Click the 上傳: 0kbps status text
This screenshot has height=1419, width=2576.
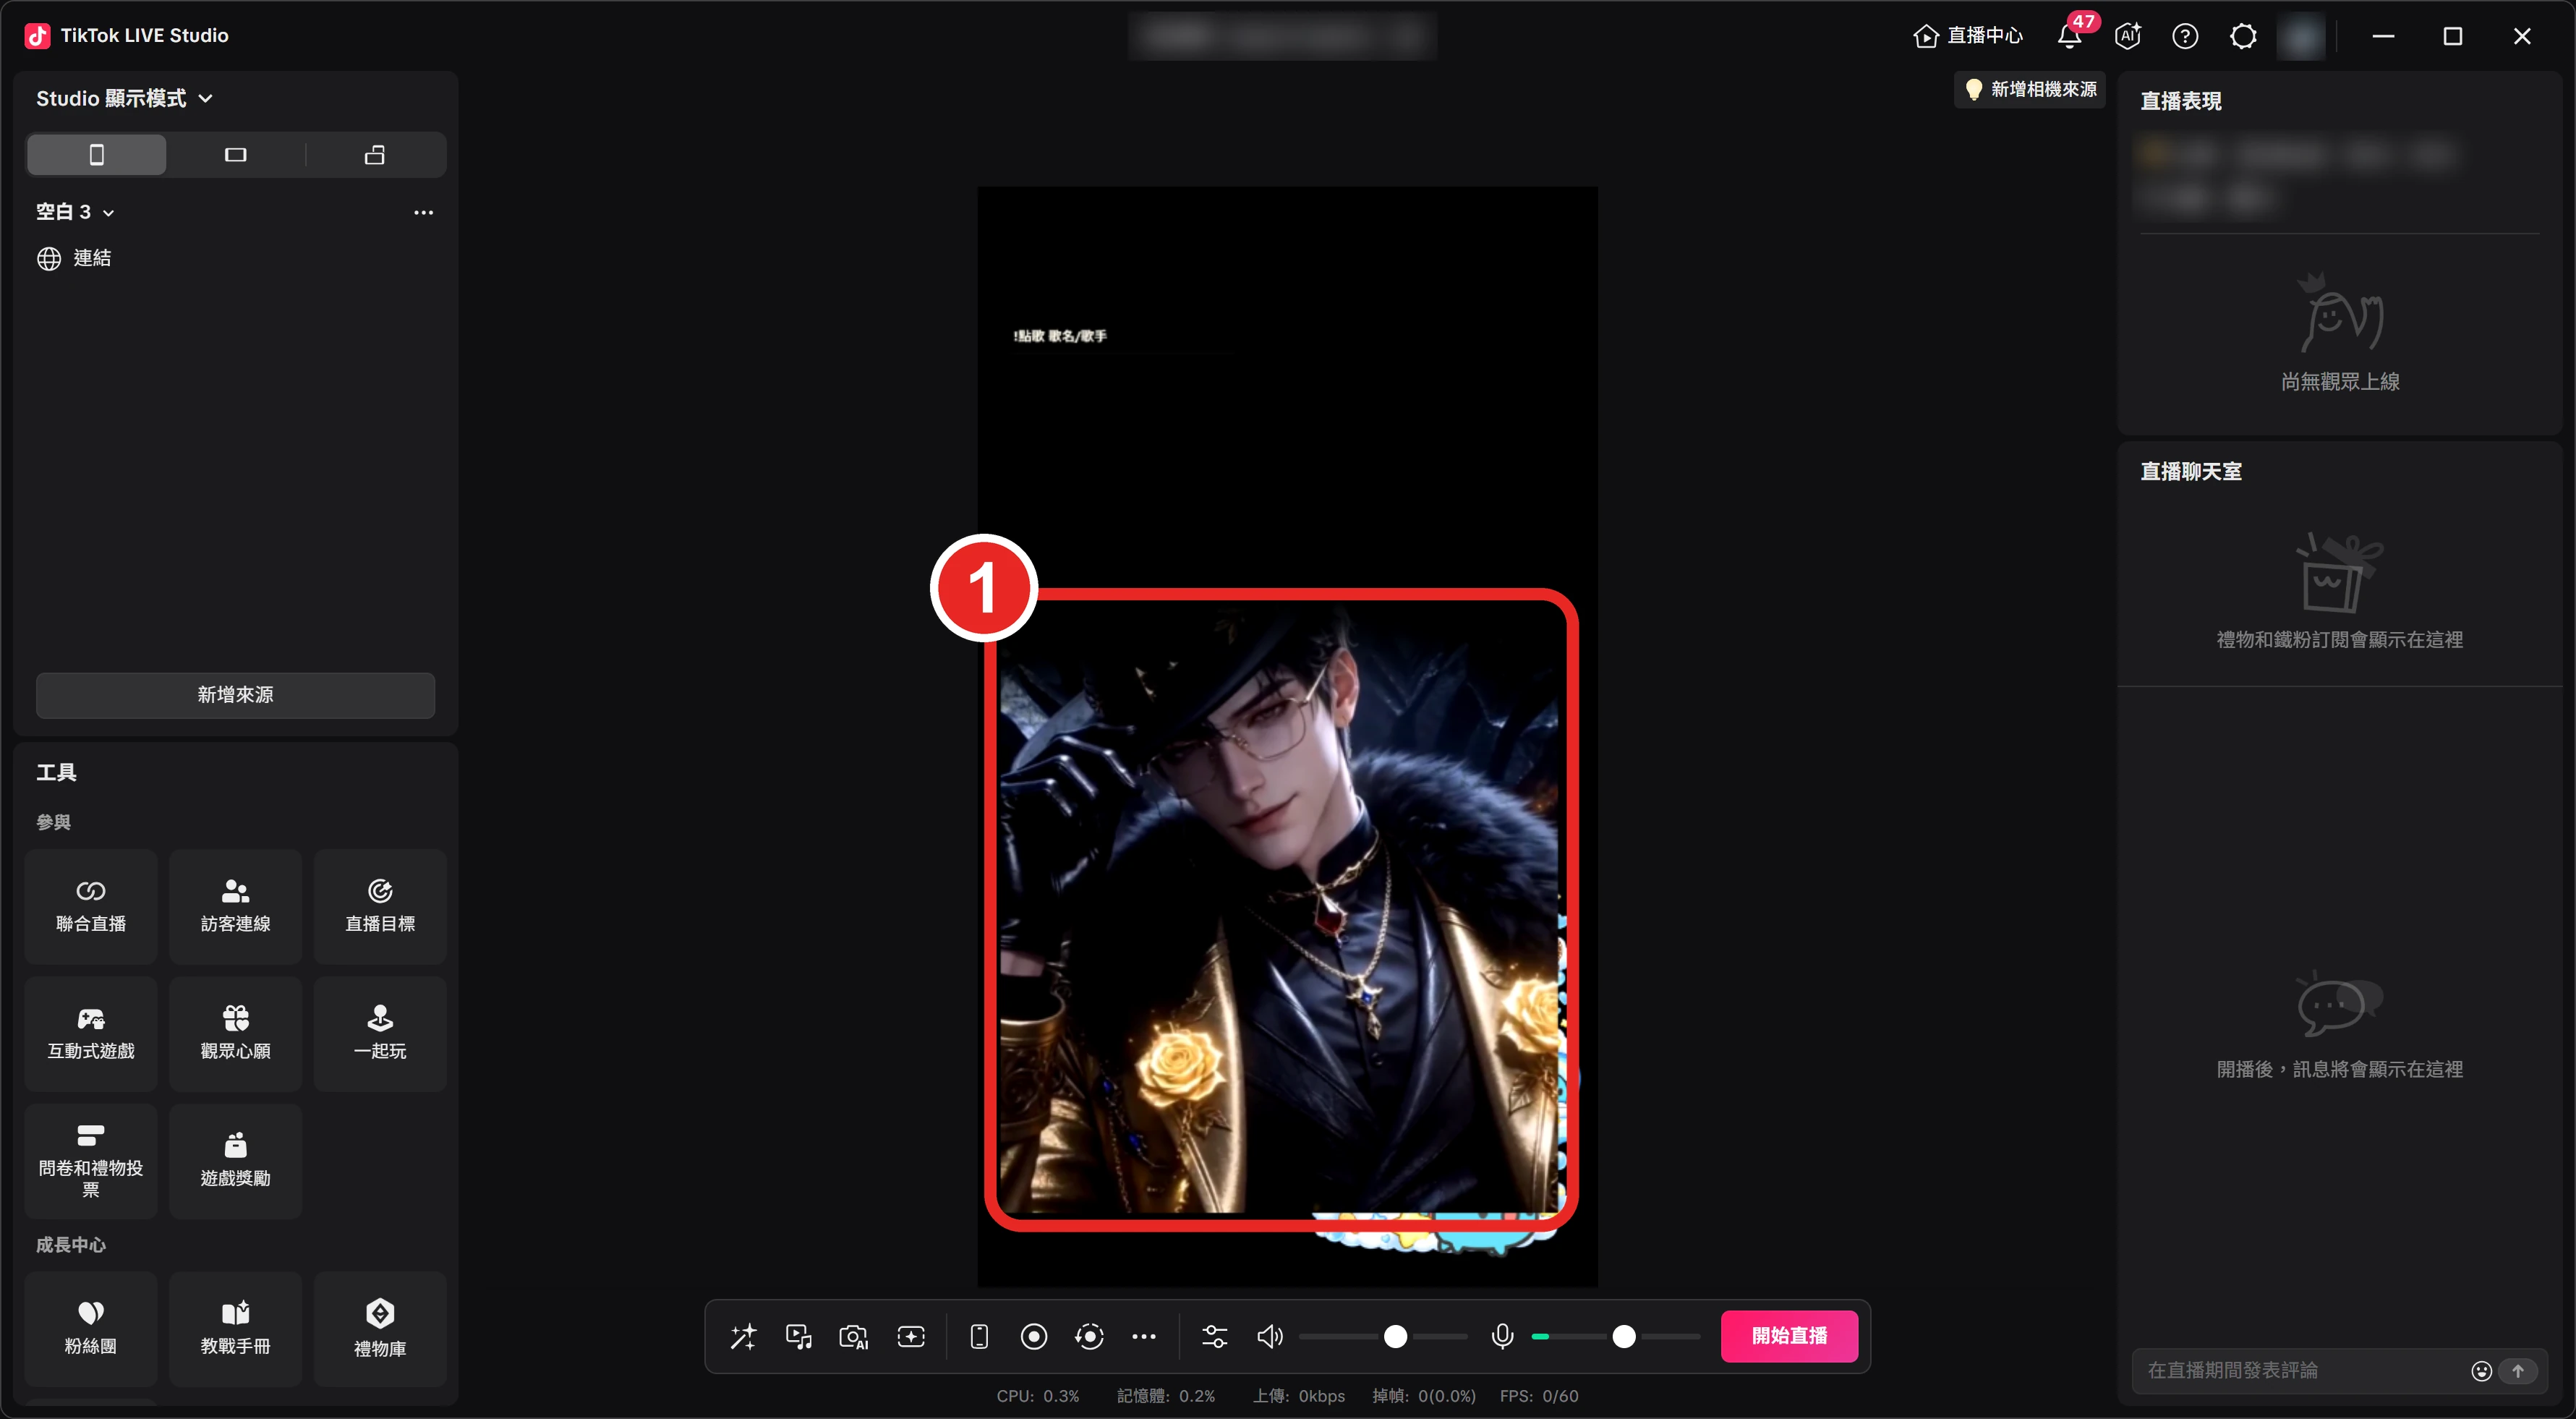tap(1299, 1396)
